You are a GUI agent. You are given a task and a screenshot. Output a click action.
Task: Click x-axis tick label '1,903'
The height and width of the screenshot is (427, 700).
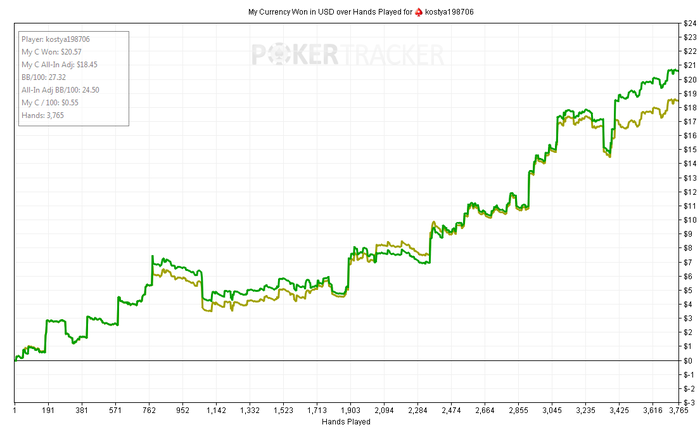coord(350,410)
